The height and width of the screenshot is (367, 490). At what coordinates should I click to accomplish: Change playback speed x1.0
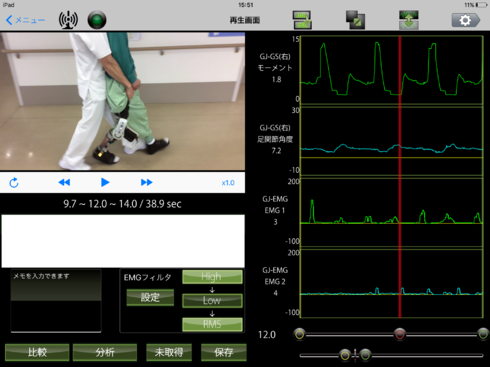[x=228, y=183]
